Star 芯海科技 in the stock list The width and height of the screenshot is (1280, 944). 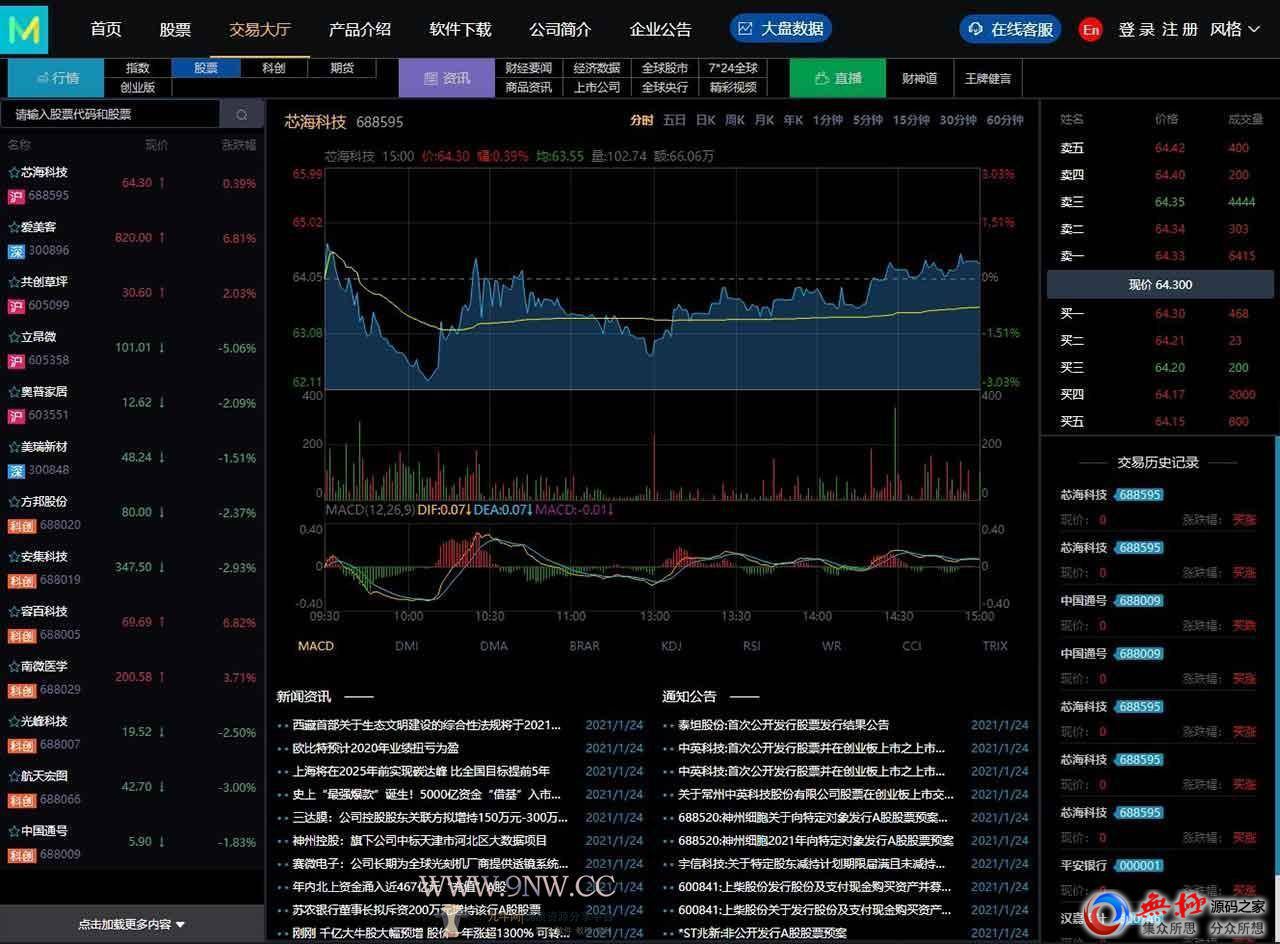[x=14, y=172]
